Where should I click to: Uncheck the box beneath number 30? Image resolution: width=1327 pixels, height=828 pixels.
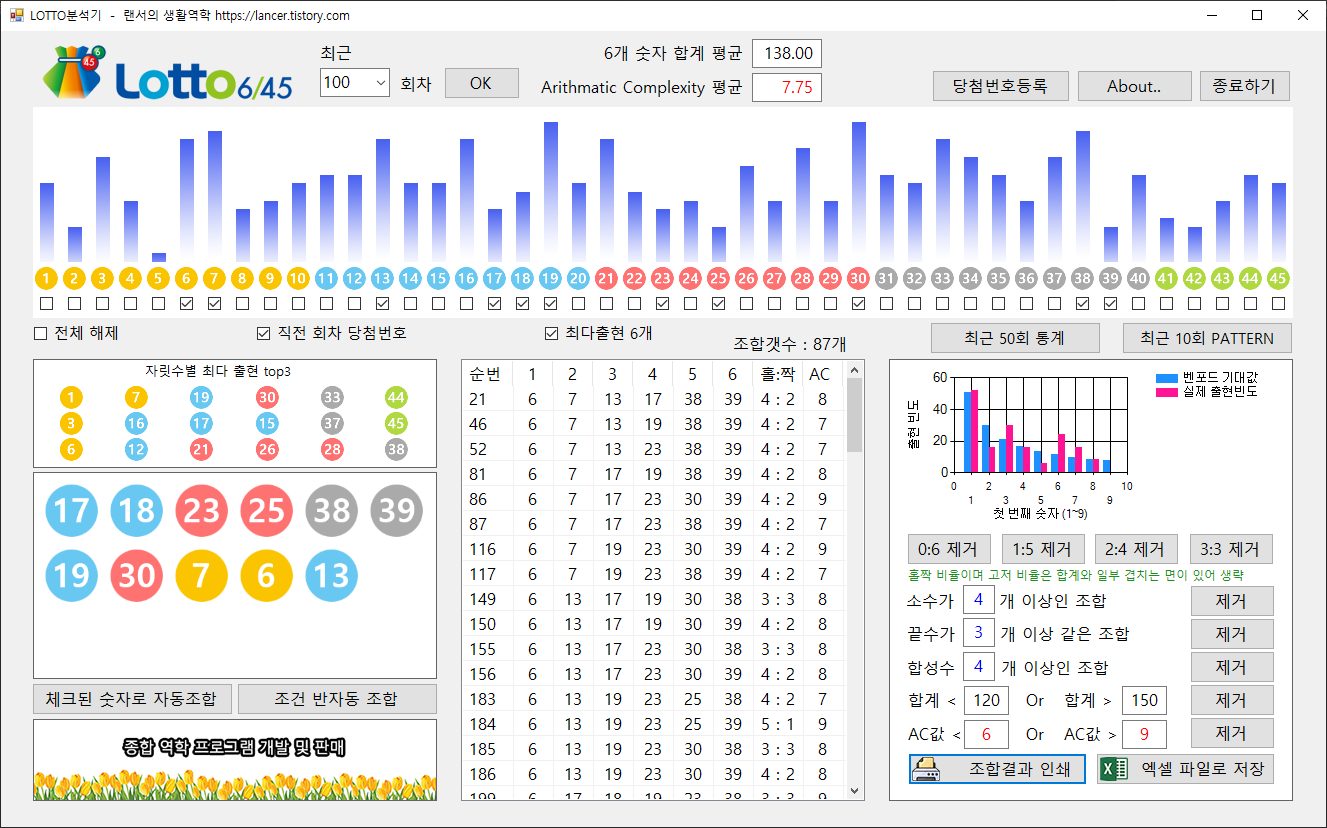pyautogui.click(x=858, y=303)
